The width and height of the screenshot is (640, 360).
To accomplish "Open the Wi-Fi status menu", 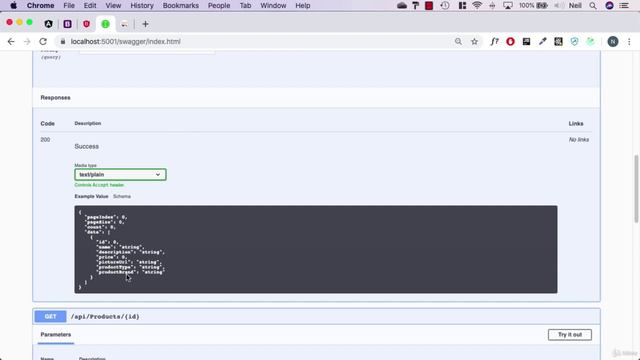I will pos(477,6).
